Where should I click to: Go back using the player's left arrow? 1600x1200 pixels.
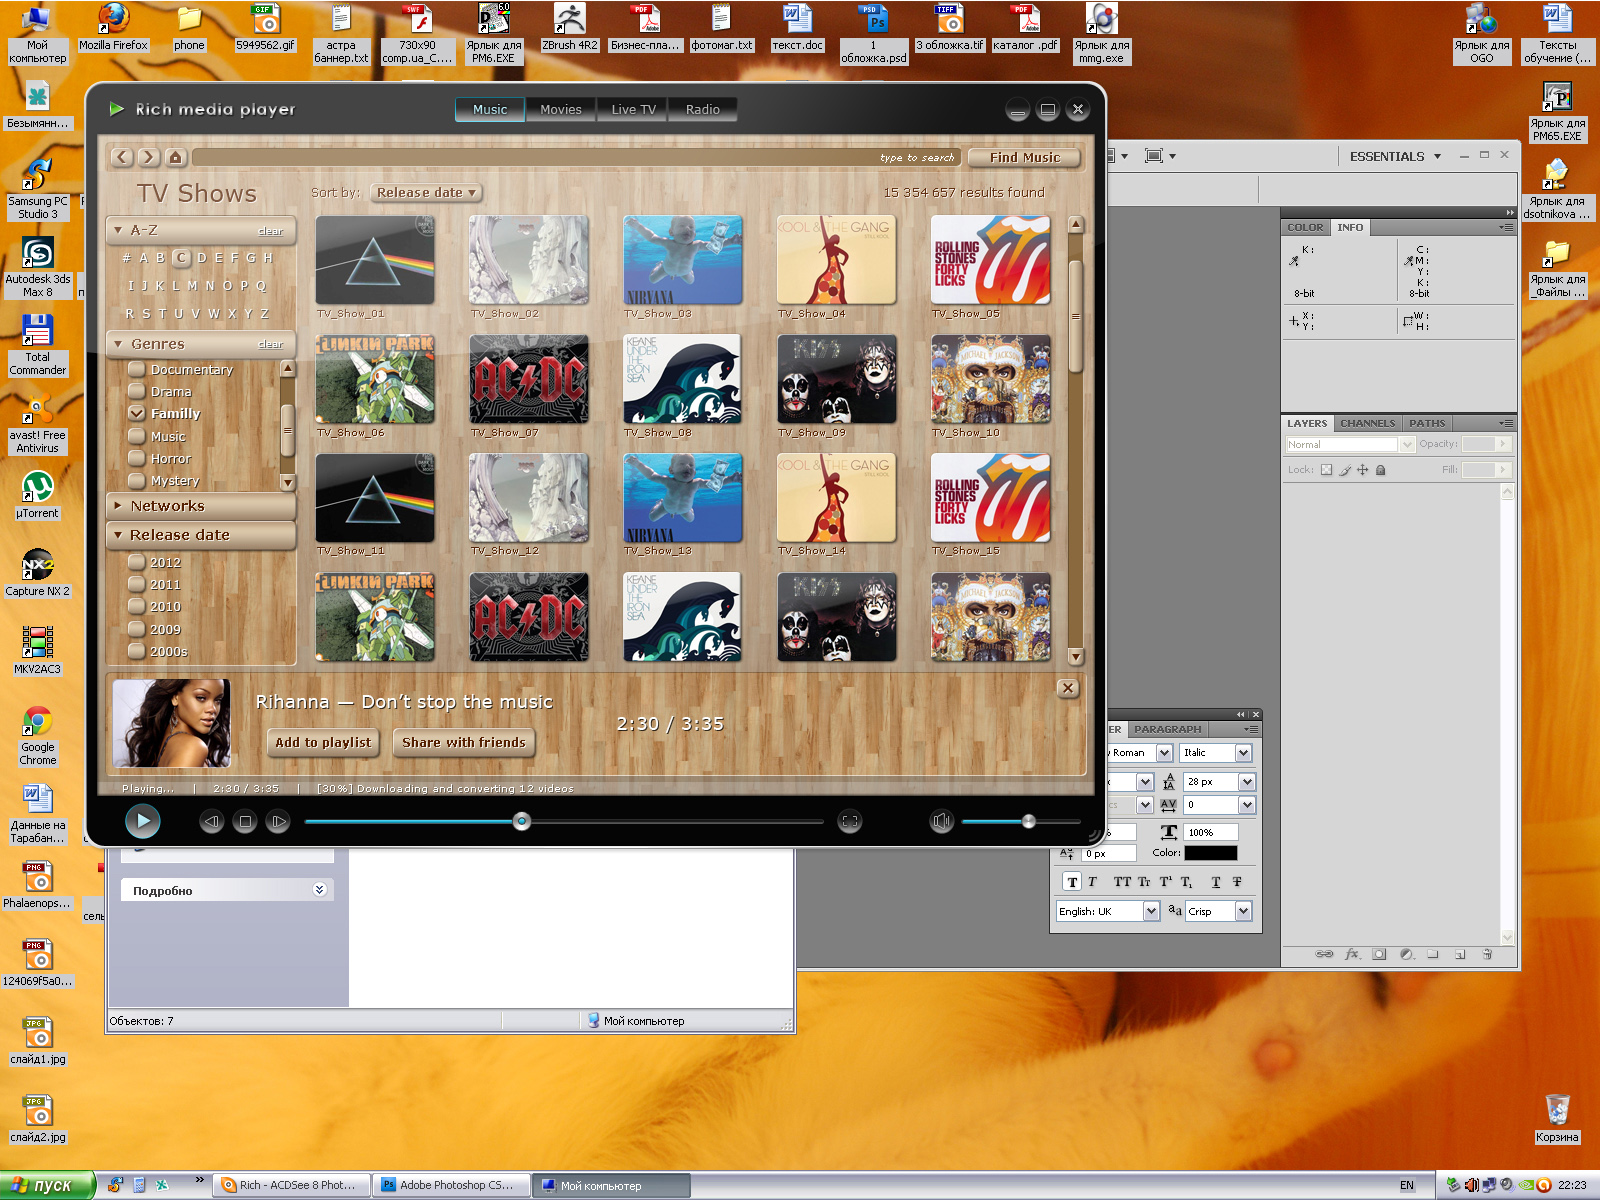[x=122, y=157]
